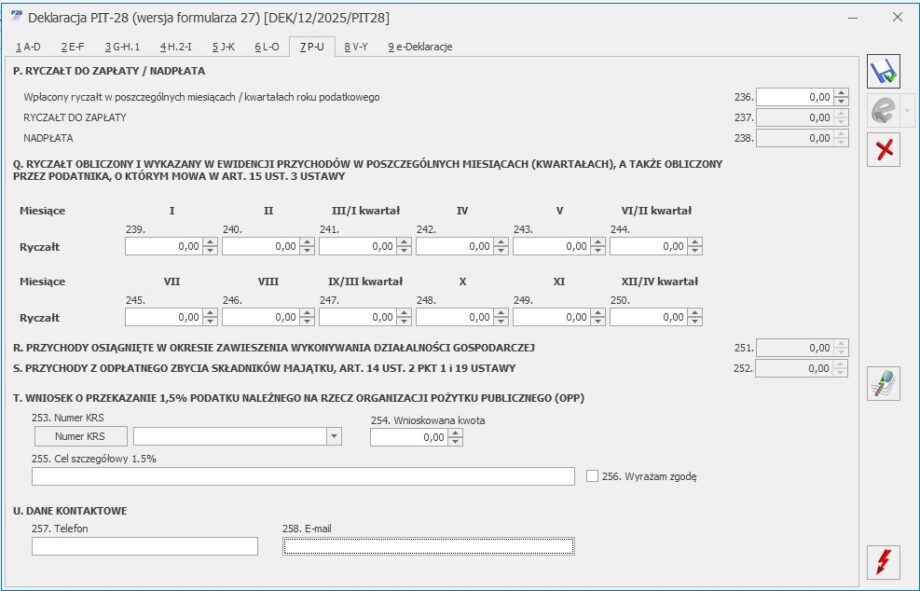Click the PIT-28 app icon in title bar

[x=16, y=17]
